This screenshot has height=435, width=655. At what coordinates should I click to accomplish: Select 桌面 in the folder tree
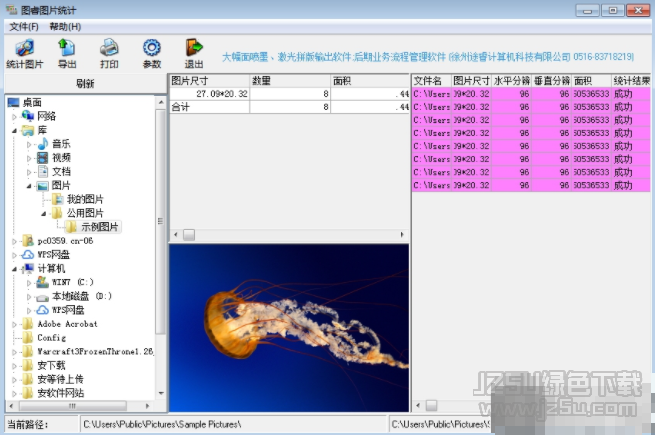32,102
